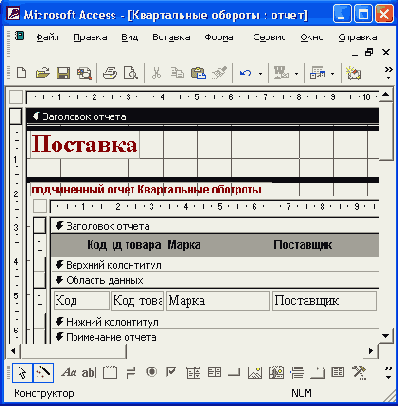Image resolution: width=398 pixels, height=406 pixels.
Task: Expand the toolbox overflow options chevron
Action: coord(388,373)
